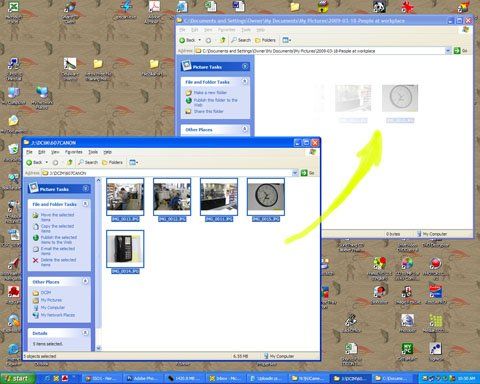480x384 pixels.
Task: Click E-mail the selected items link
Action: [58, 251]
